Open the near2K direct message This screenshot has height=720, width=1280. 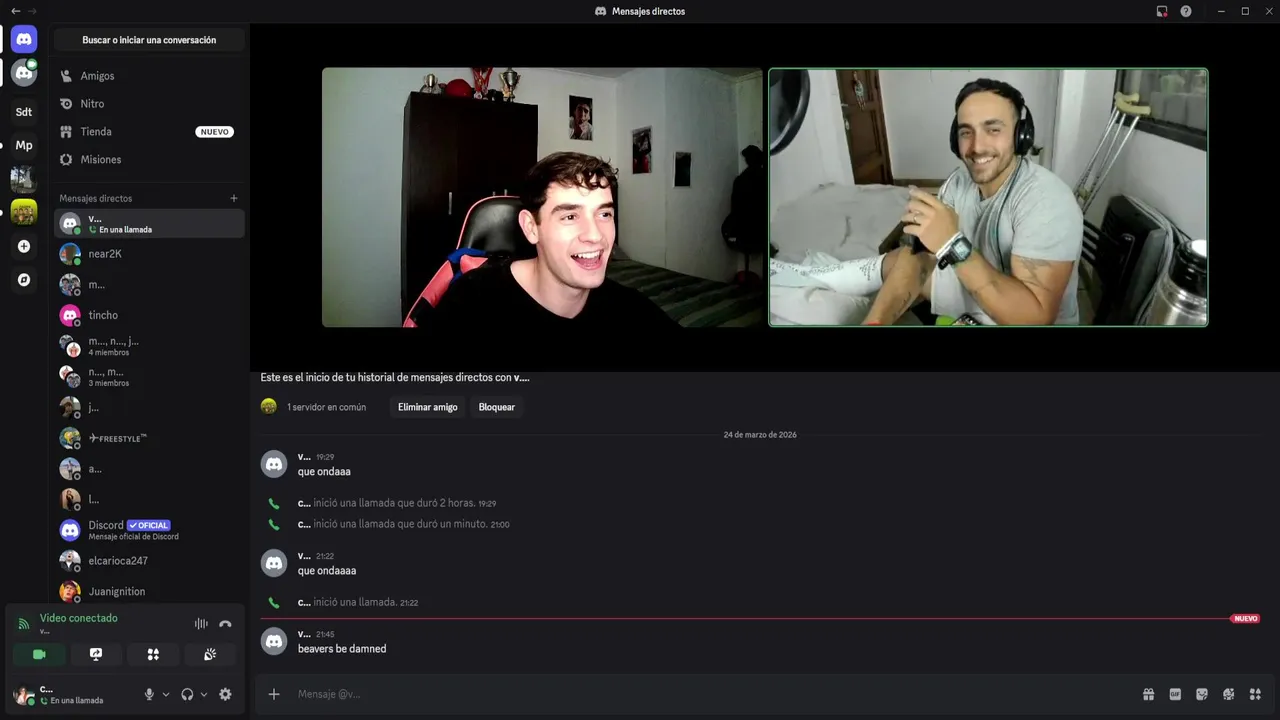click(x=149, y=254)
